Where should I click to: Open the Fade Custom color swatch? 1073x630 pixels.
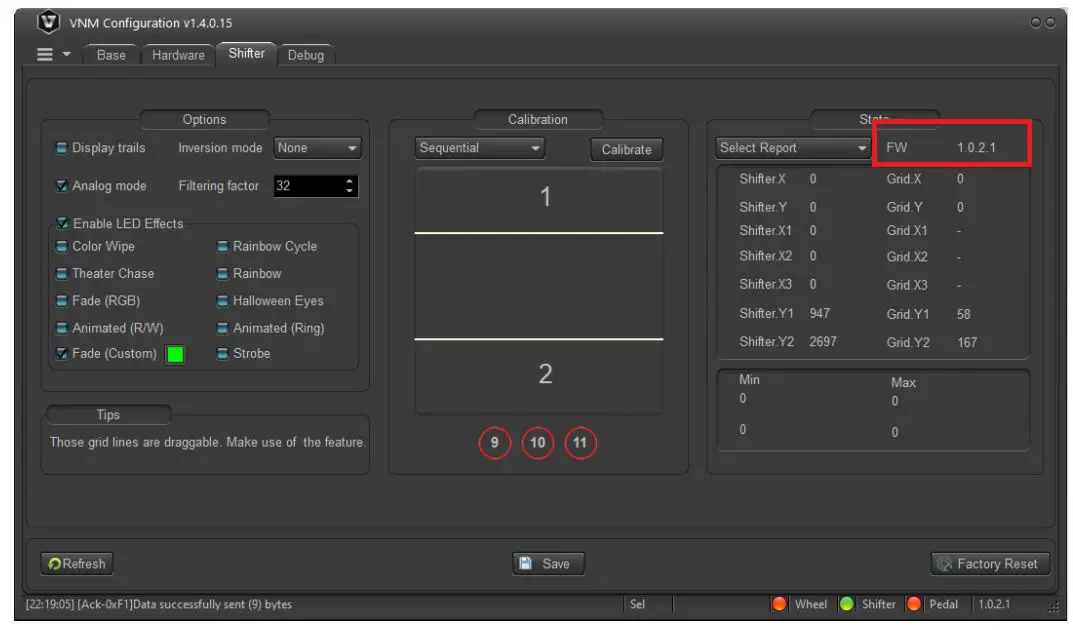pos(176,353)
